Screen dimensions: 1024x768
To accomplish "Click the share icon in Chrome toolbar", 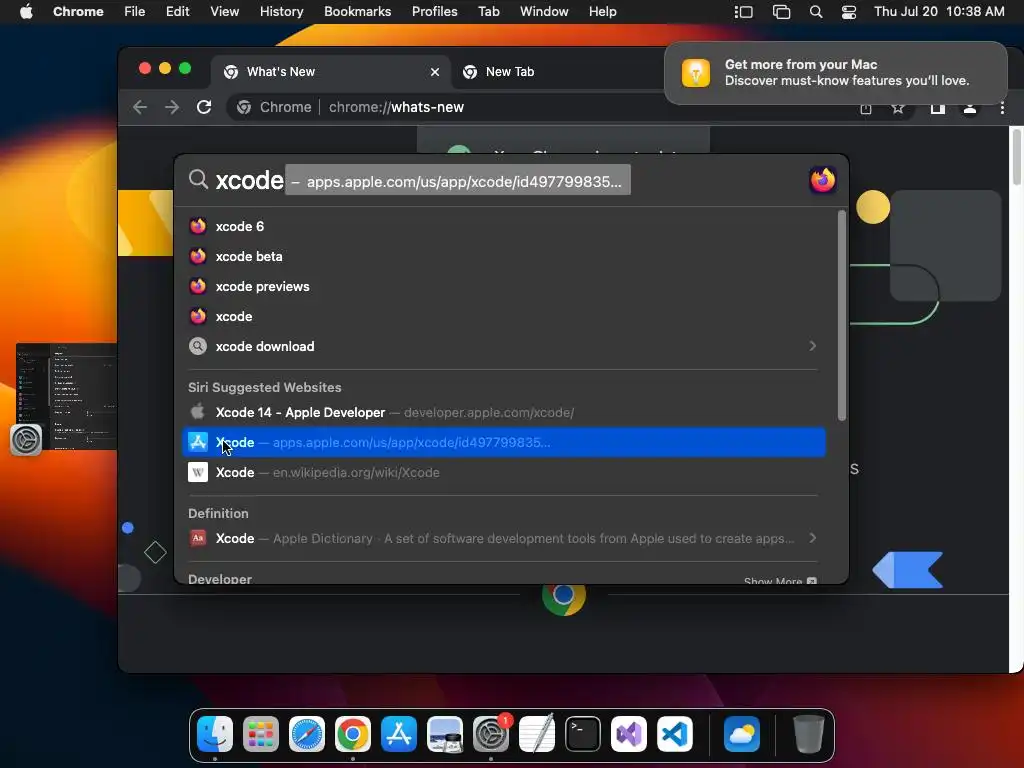I will [x=866, y=108].
